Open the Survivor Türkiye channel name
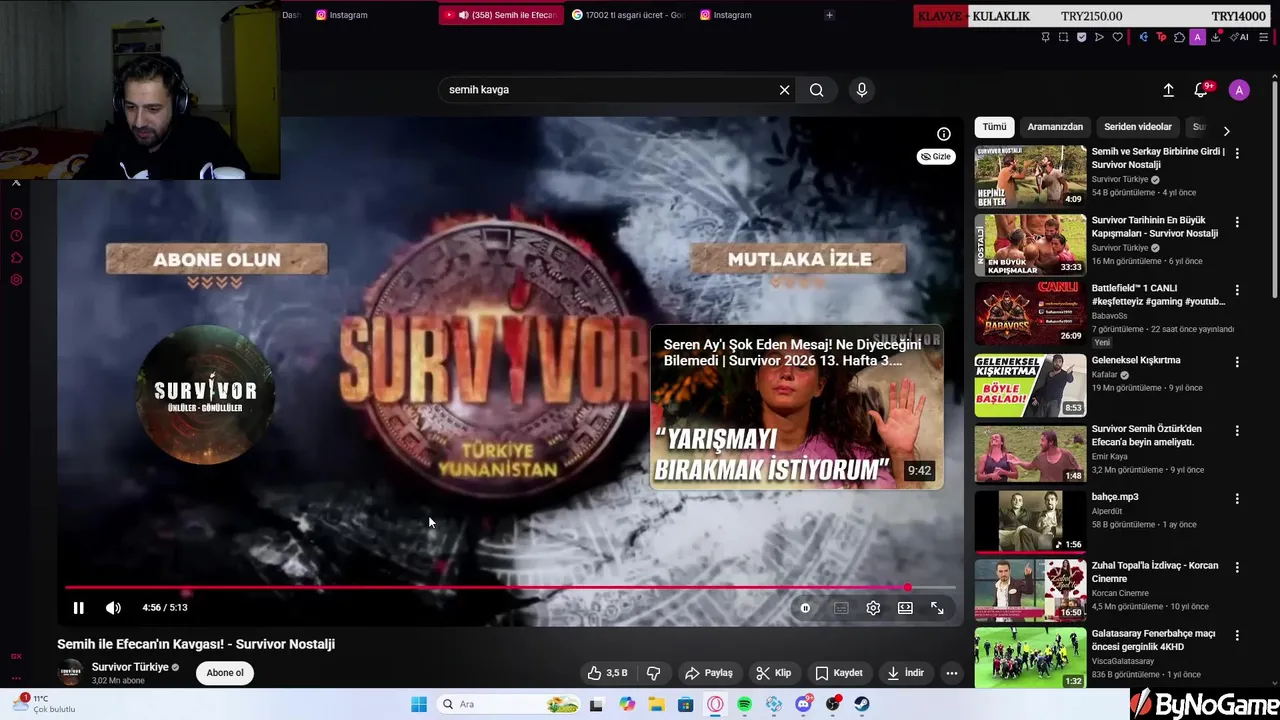Image resolution: width=1280 pixels, height=720 pixels. click(130, 667)
